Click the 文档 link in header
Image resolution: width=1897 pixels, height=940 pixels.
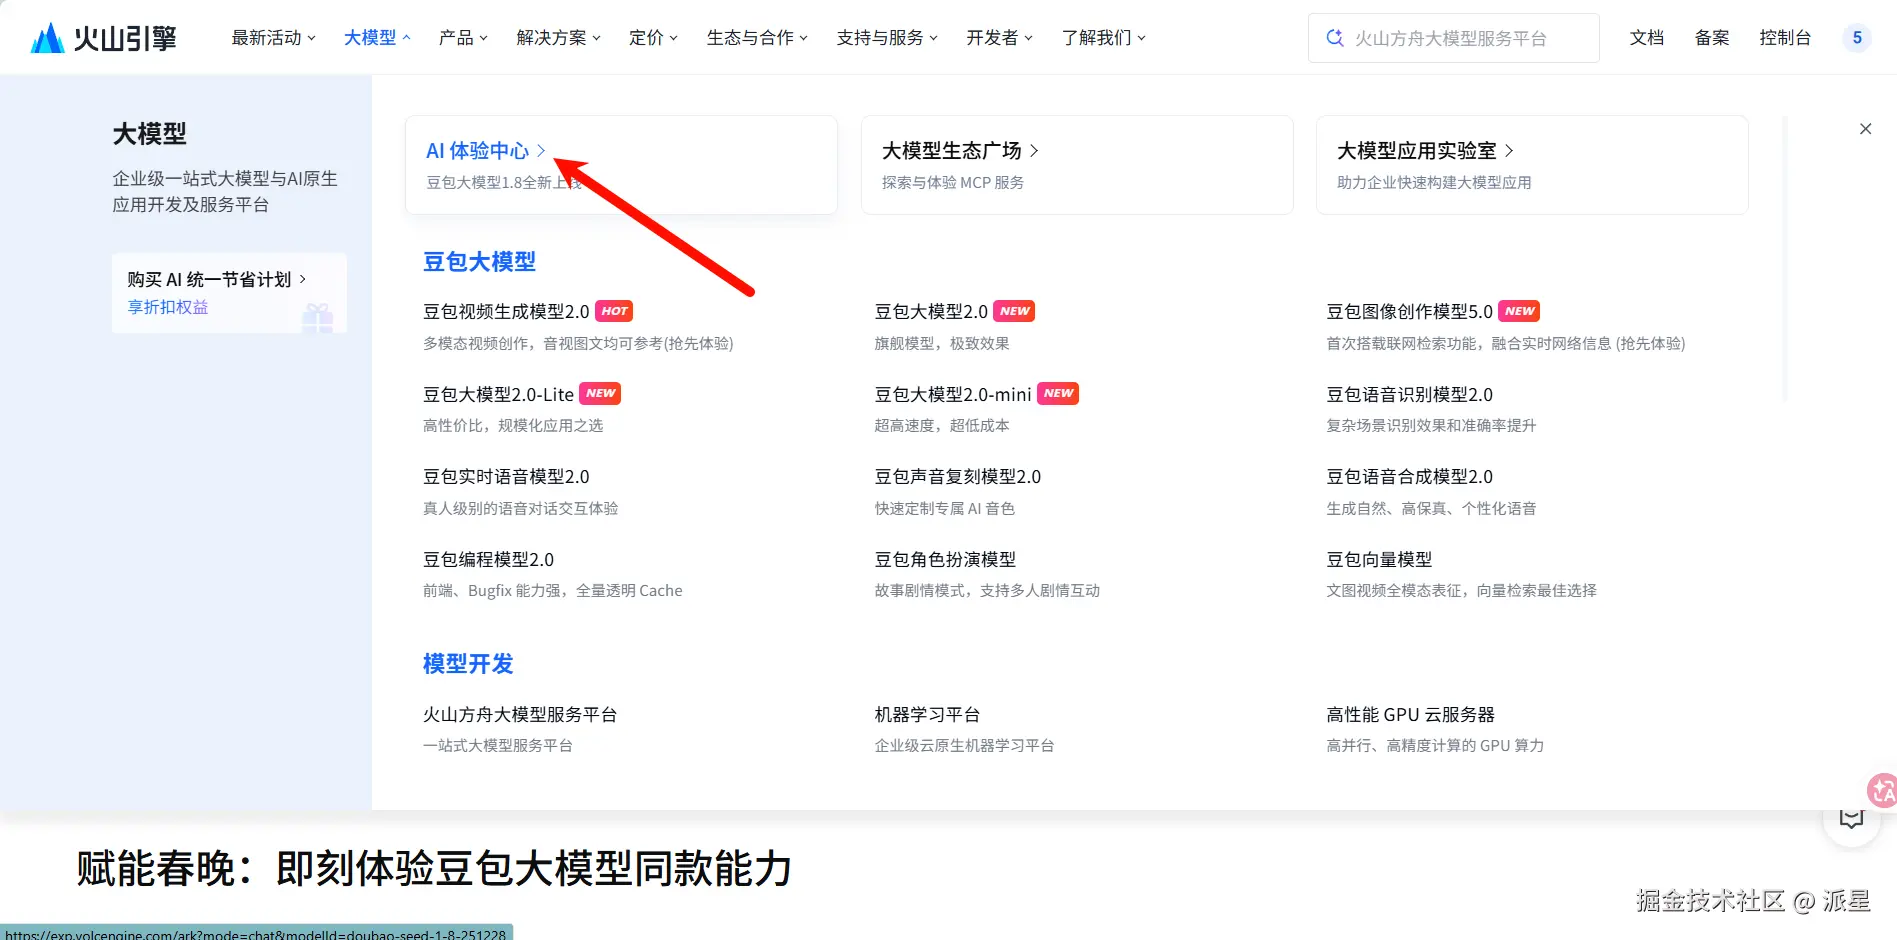pos(1647,38)
